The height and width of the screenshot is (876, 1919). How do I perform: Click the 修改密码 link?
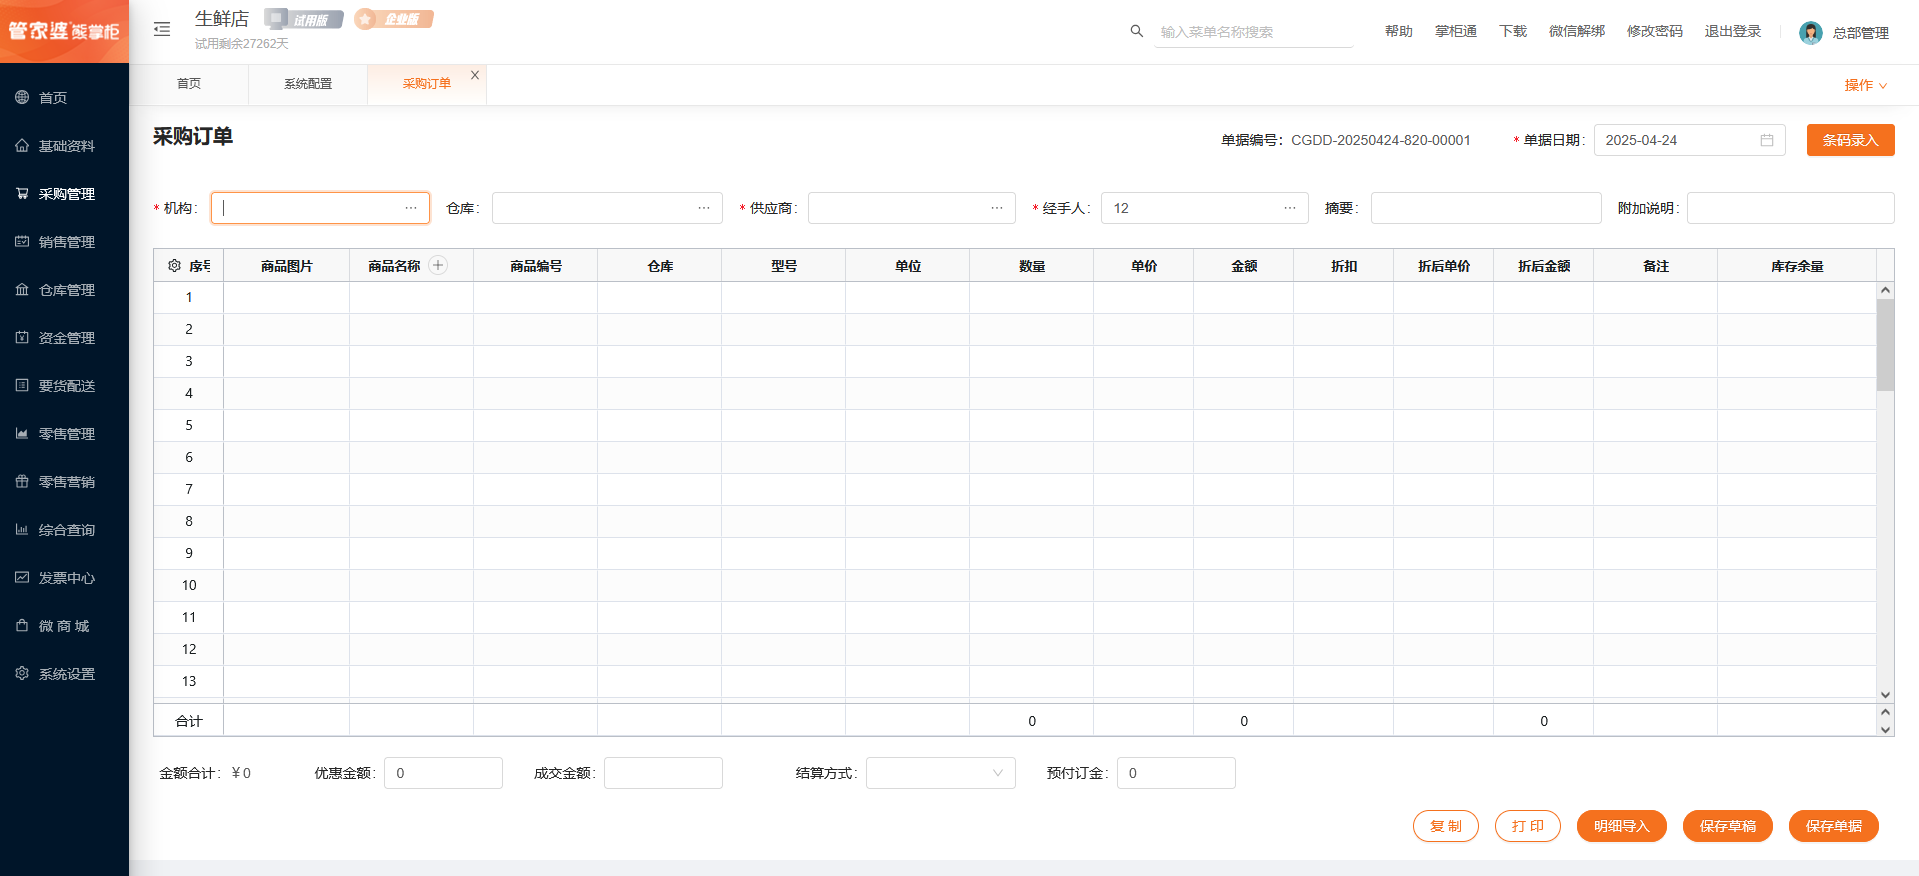[1655, 32]
